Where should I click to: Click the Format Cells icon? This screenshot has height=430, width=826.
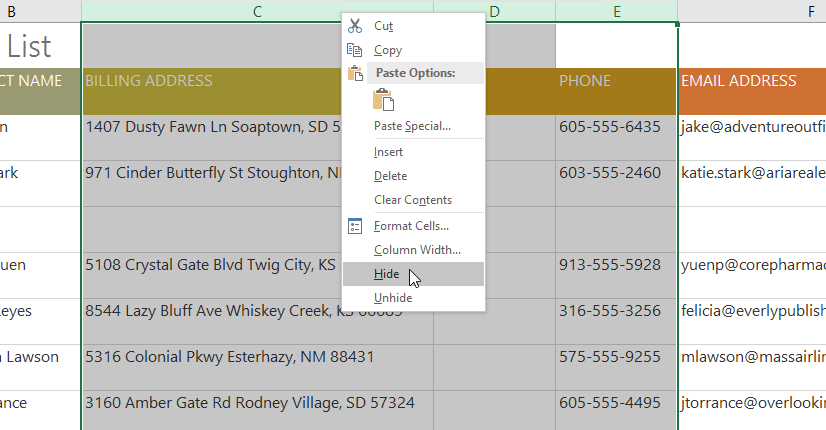click(354, 226)
